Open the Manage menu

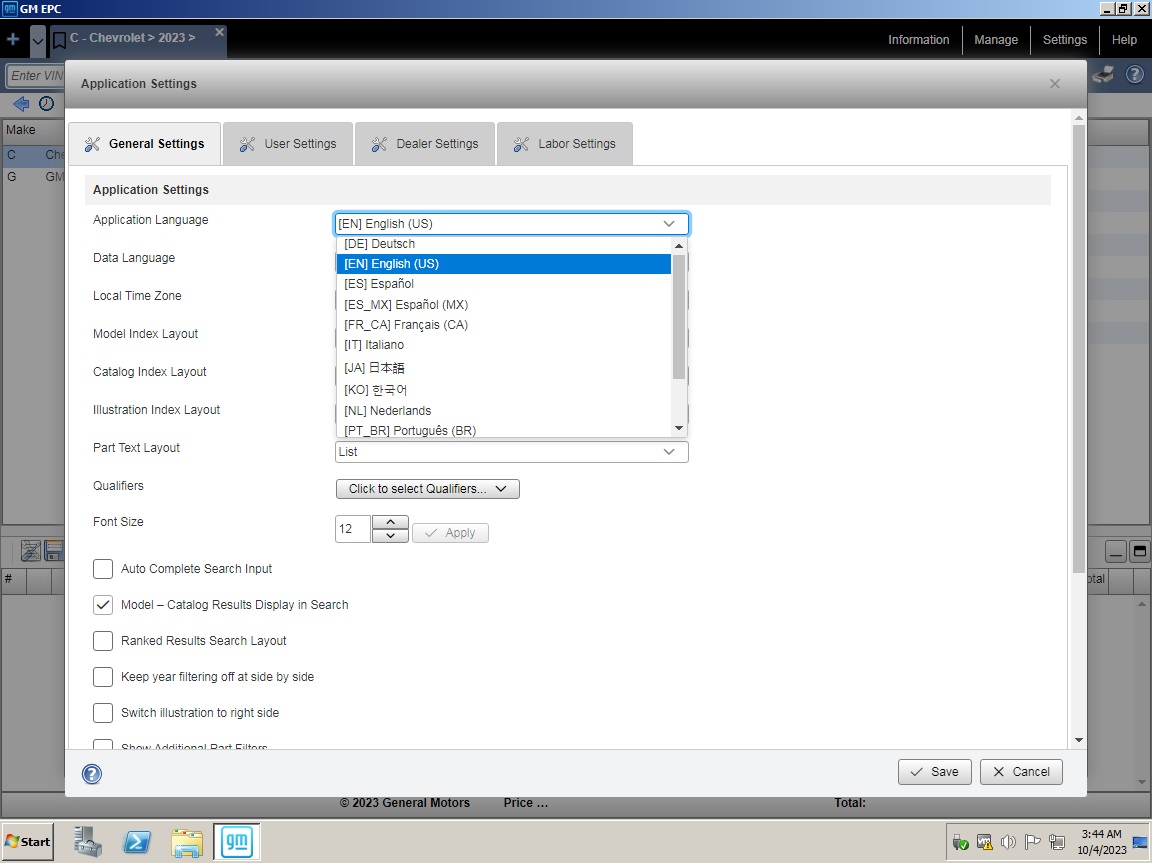996,40
